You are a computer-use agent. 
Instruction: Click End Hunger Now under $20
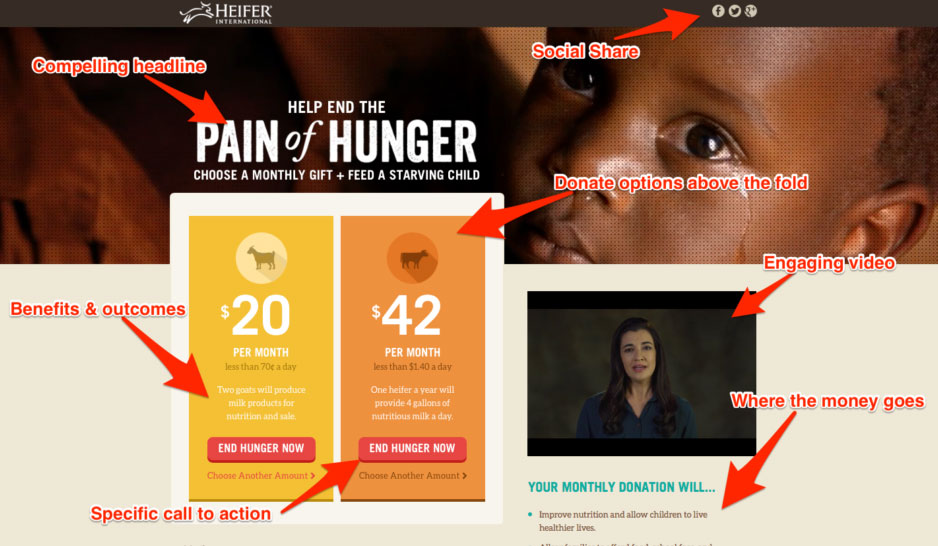pos(261,449)
